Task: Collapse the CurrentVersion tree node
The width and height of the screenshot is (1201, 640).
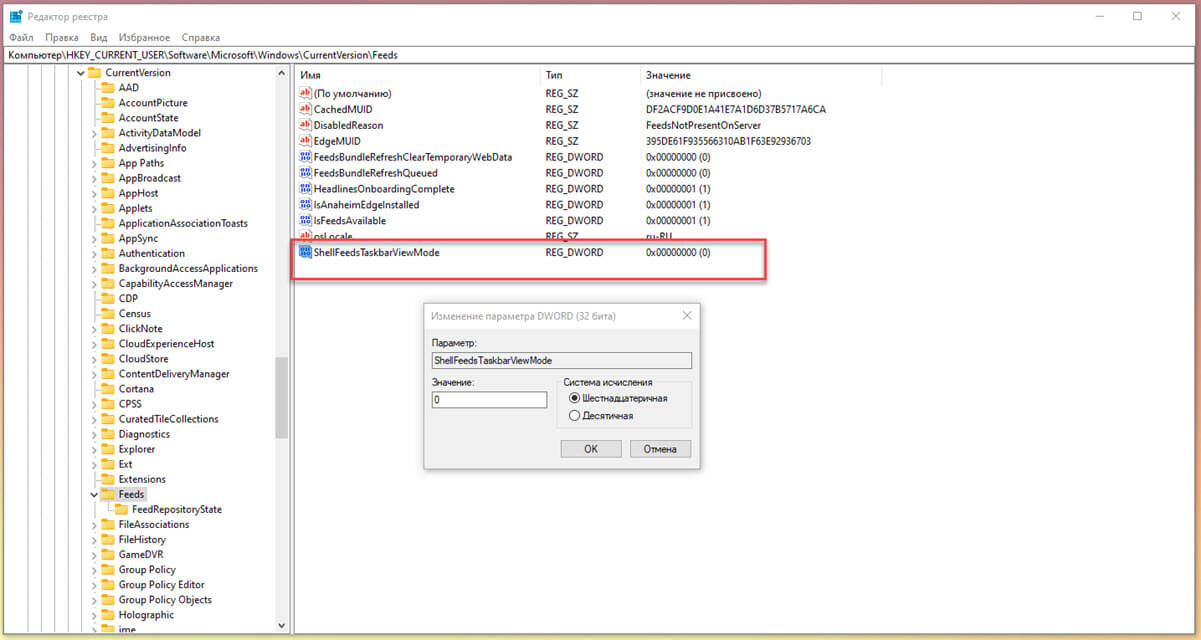Action: point(80,73)
